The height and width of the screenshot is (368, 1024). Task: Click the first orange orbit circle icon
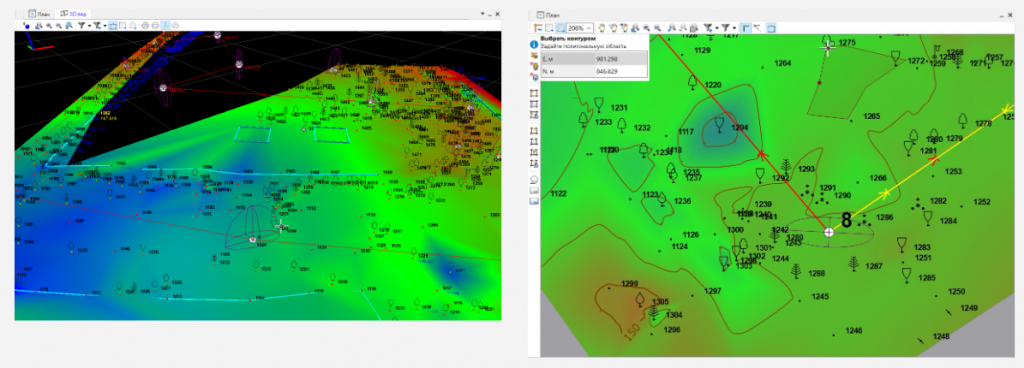pos(145,25)
